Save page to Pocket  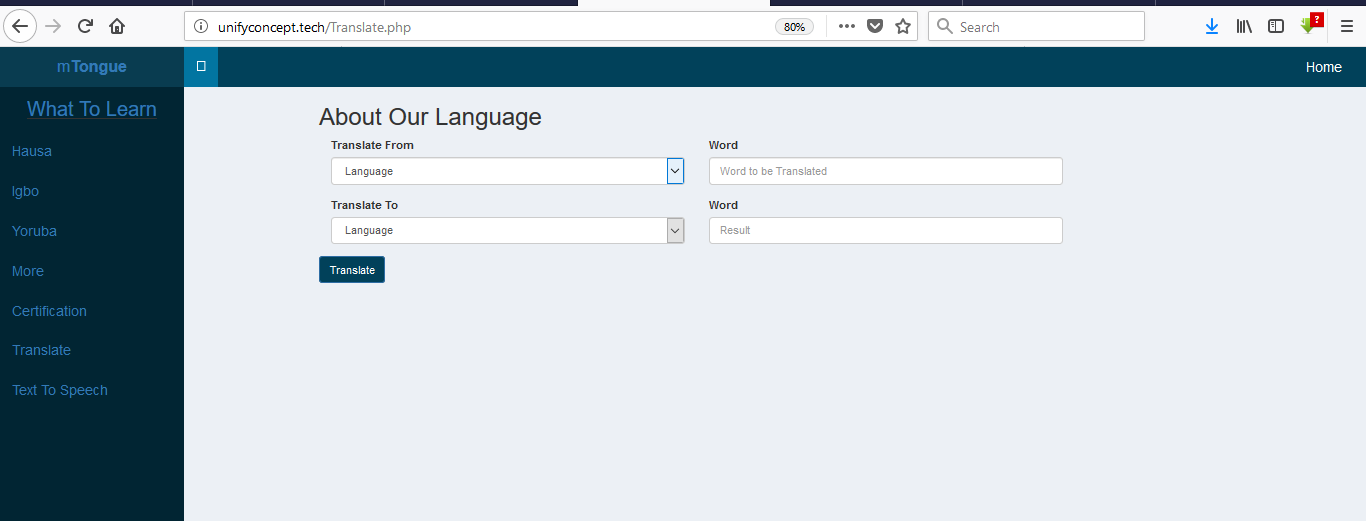[875, 27]
